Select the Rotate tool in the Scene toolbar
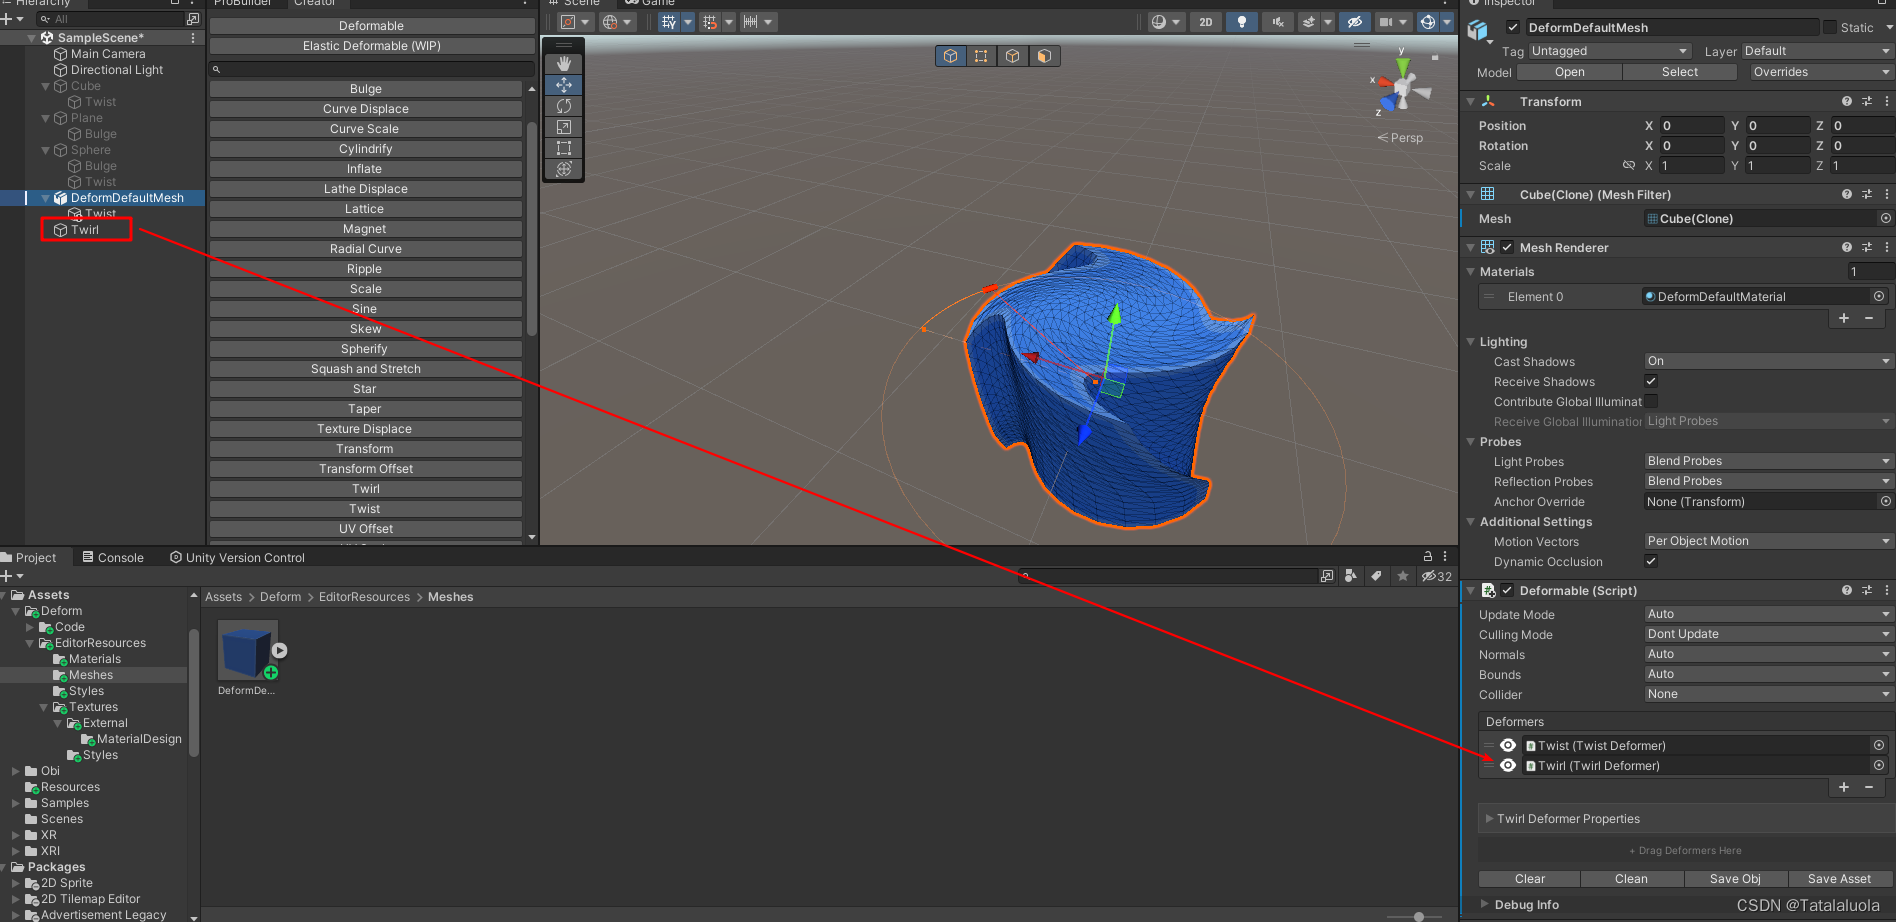The width and height of the screenshot is (1896, 922). [x=564, y=105]
